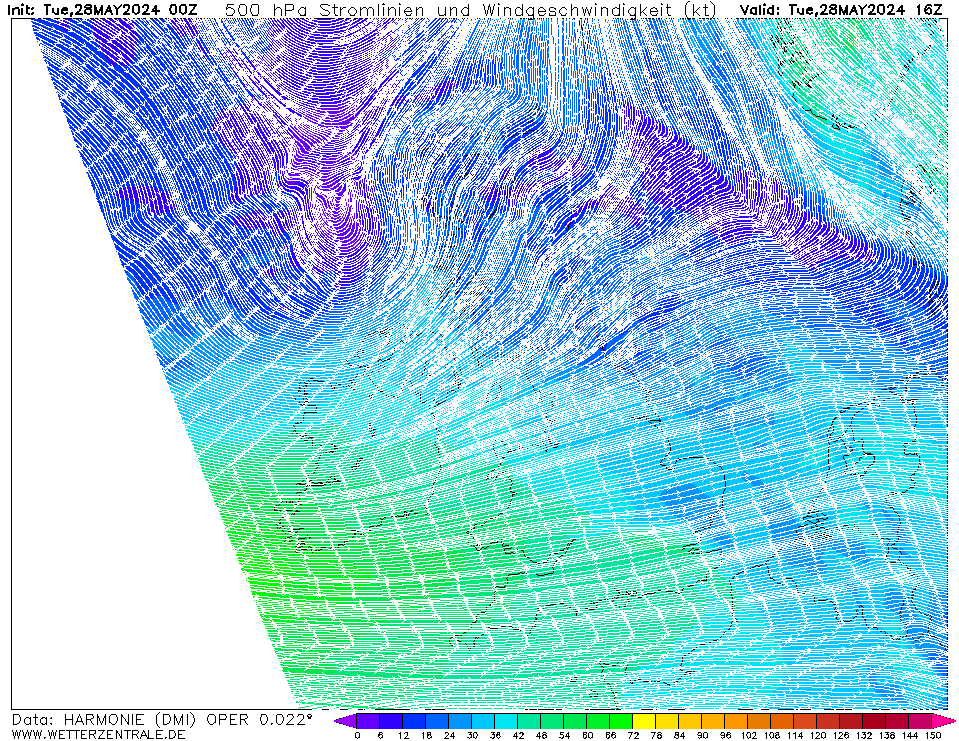
Task: Click the crimson swatch between 132 and 138
Action: [875, 721]
